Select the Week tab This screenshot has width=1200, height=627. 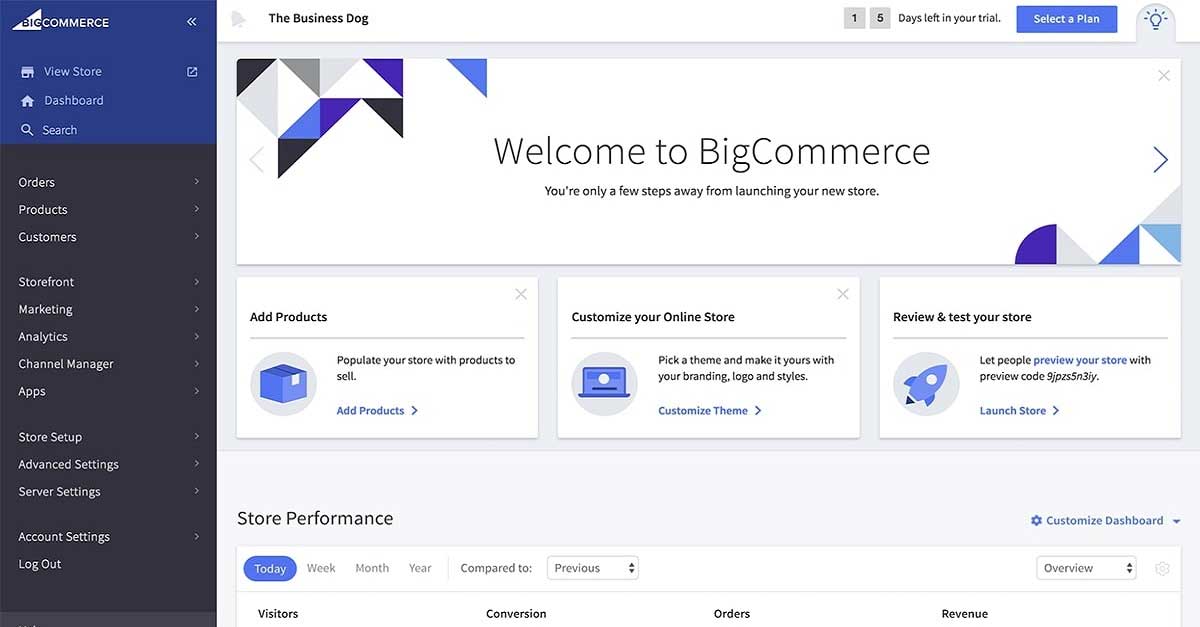click(321, 568)
